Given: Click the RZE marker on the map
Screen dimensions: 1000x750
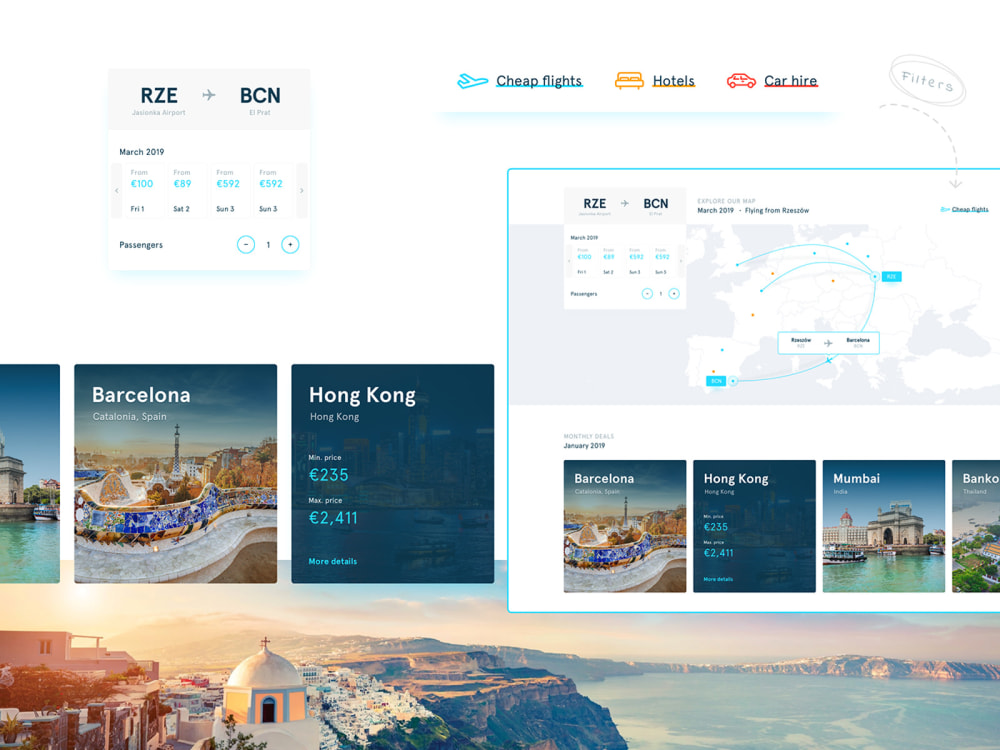Looking at the screenshot, I should tap(891, 276).
